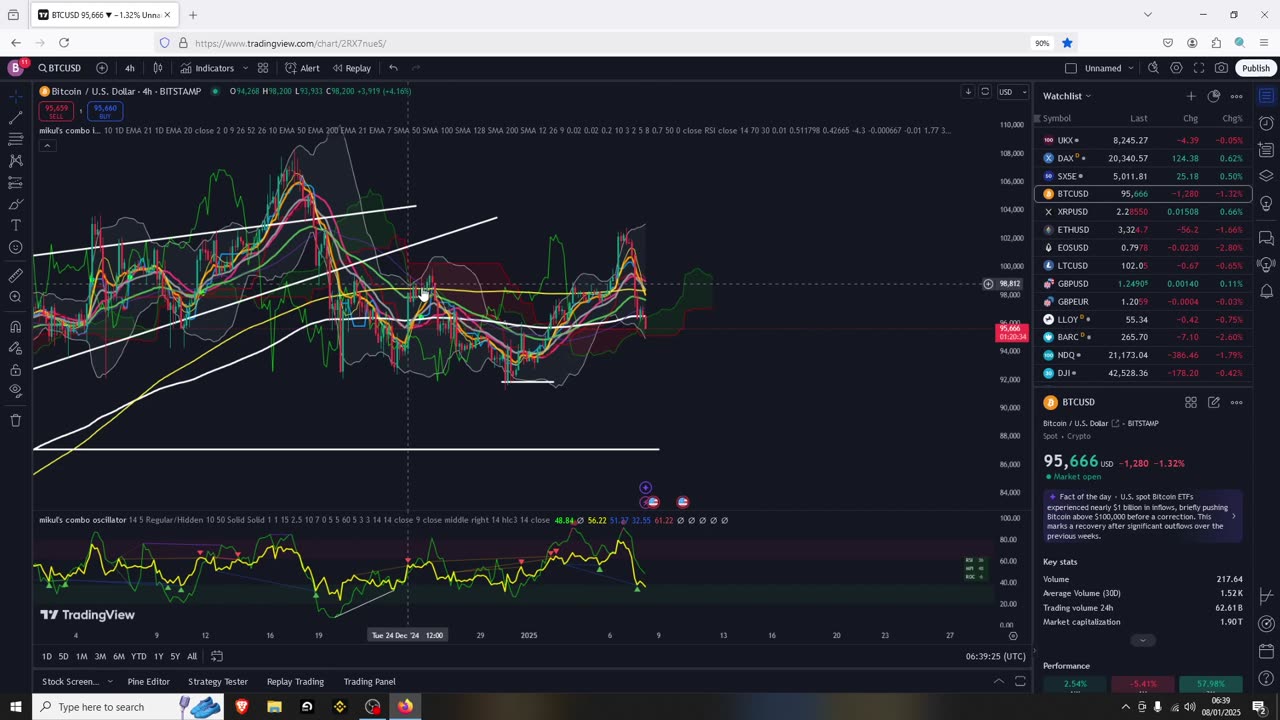This screenshot has width=1280, height=720.
Task: Open the chats panel in the right sidebar
Action: (x=1266, y=238)
